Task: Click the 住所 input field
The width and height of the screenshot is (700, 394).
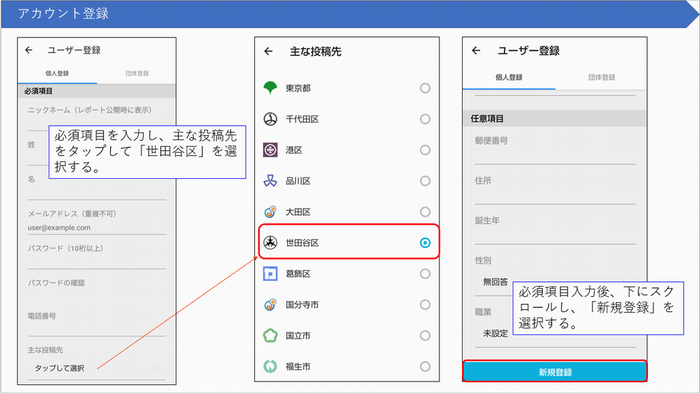Action: [x=555, y=190]
